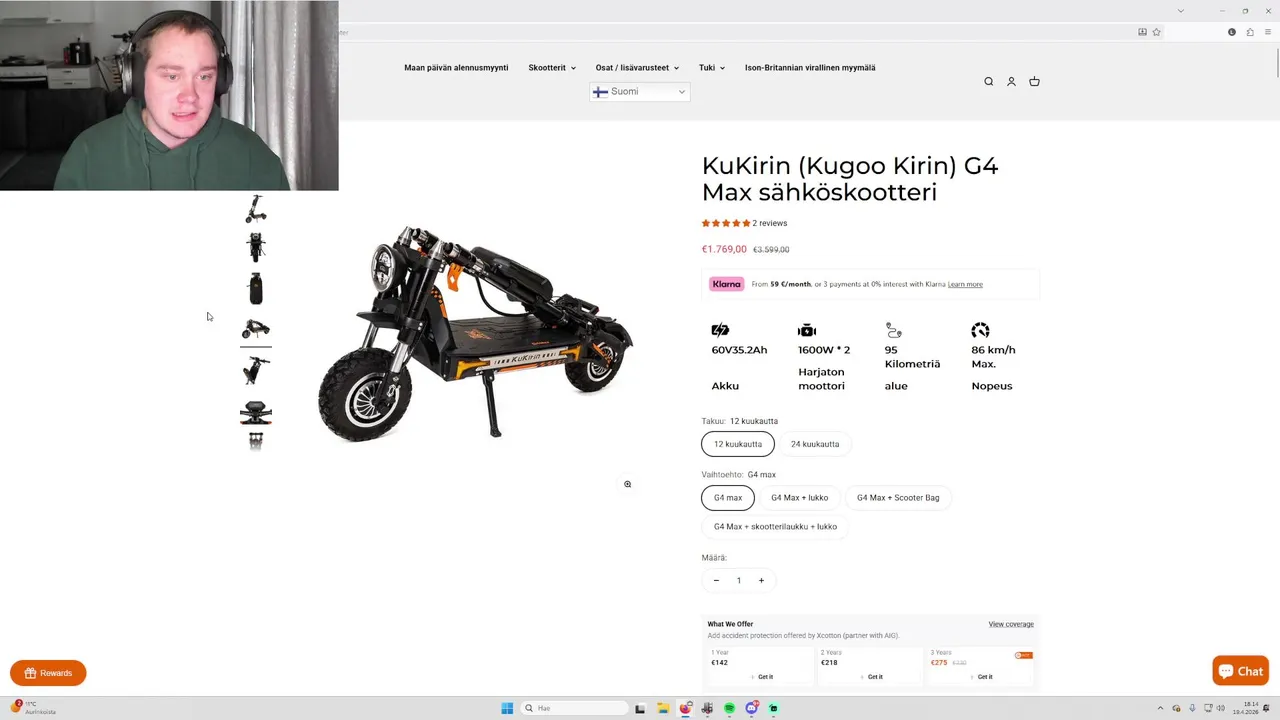Expand the Skootterit menu
The image size is (1280, 720).
coord(552,68)
